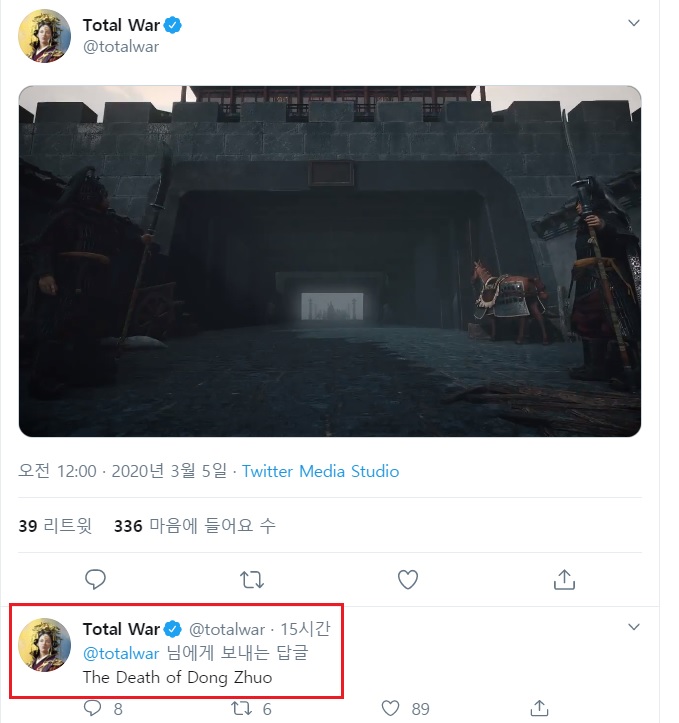Click the reply icon showing 8 replies
679x723 pixels.
coord(94,708)
